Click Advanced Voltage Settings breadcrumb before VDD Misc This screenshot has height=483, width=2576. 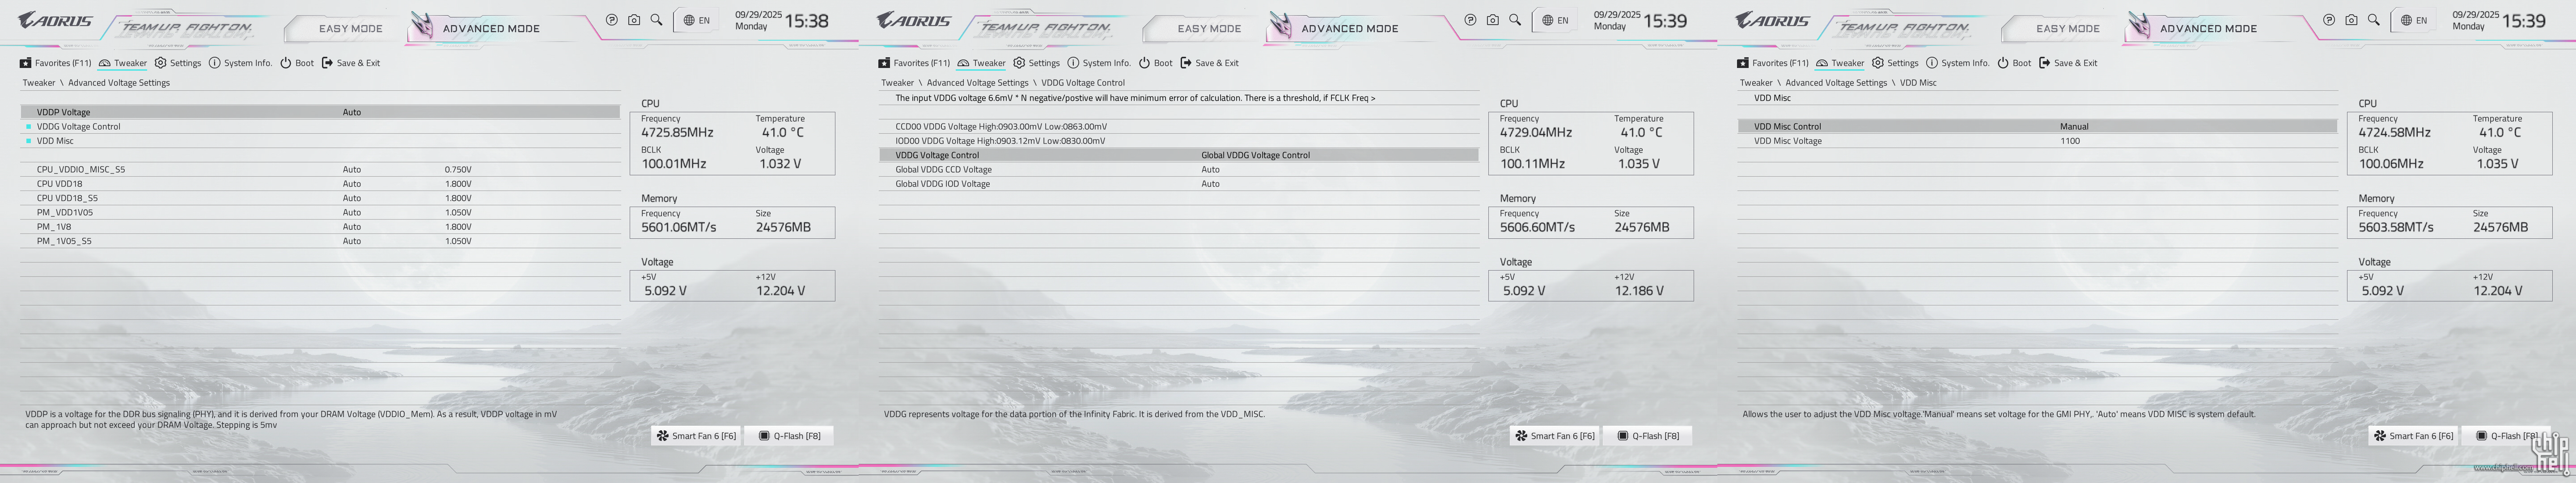tap(1835, 83)
